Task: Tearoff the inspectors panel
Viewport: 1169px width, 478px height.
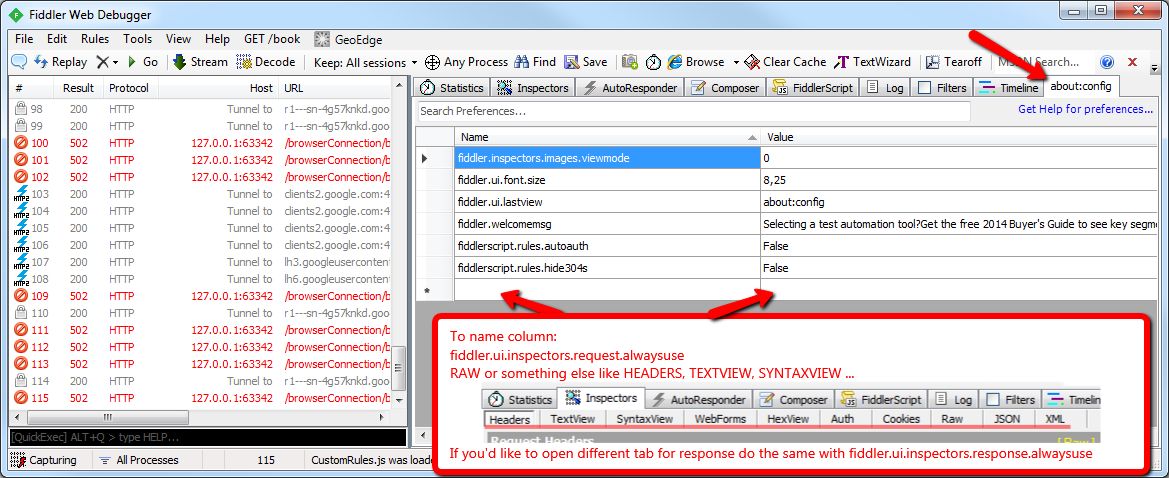Action: point(954,62)
